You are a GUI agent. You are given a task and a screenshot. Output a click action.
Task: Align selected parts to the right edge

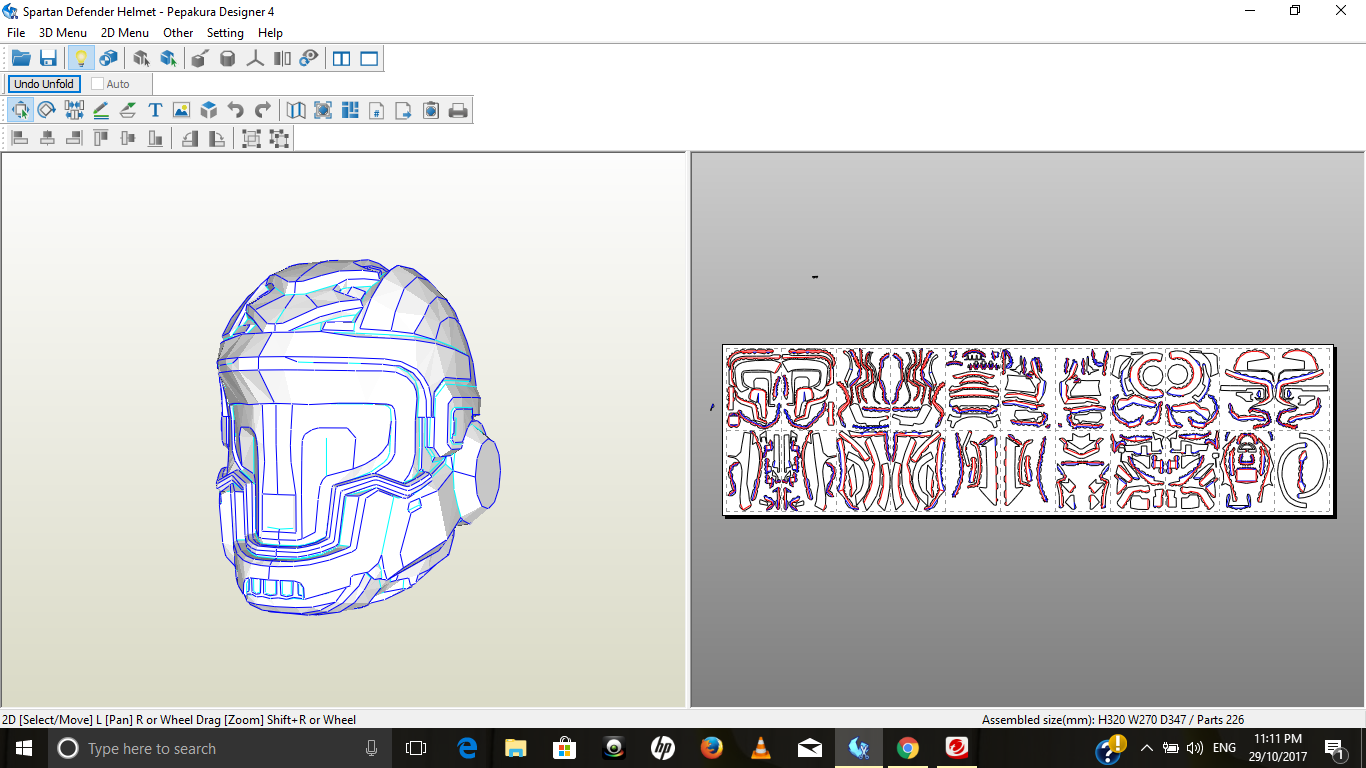[74, 138]
